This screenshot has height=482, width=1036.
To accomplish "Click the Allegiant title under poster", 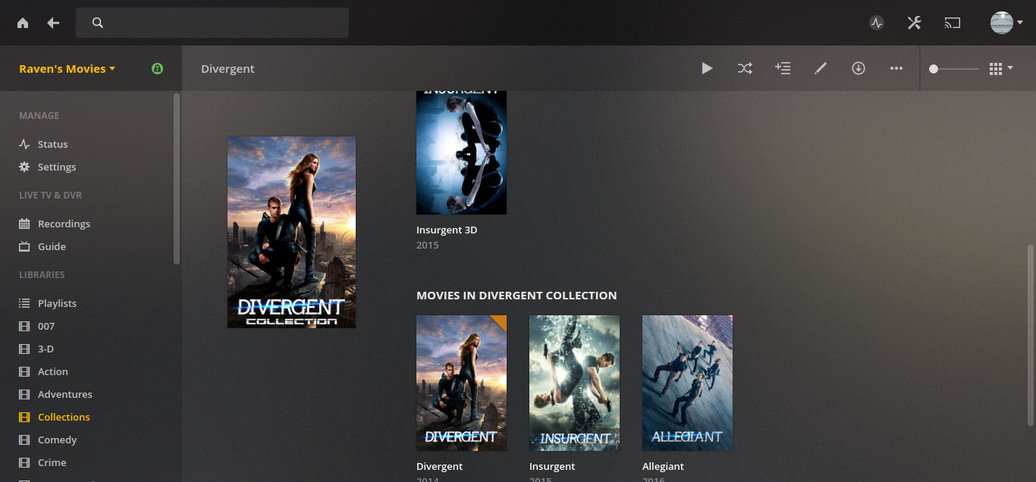I will click(x=663, y=466).
